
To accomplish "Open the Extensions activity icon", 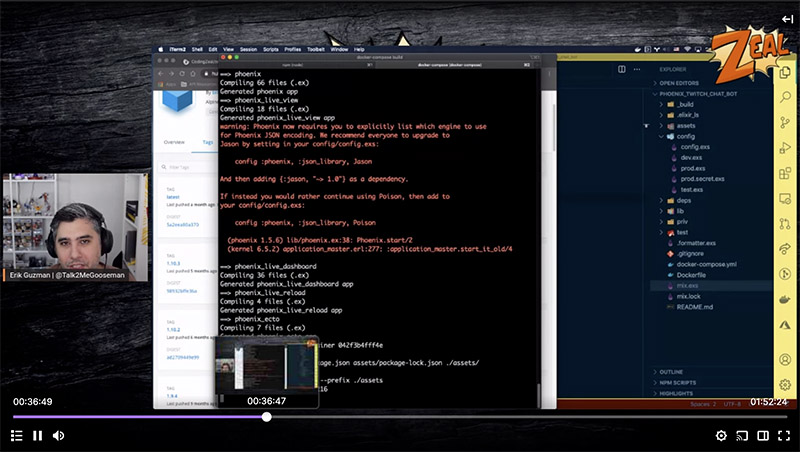I will (785, 173).
